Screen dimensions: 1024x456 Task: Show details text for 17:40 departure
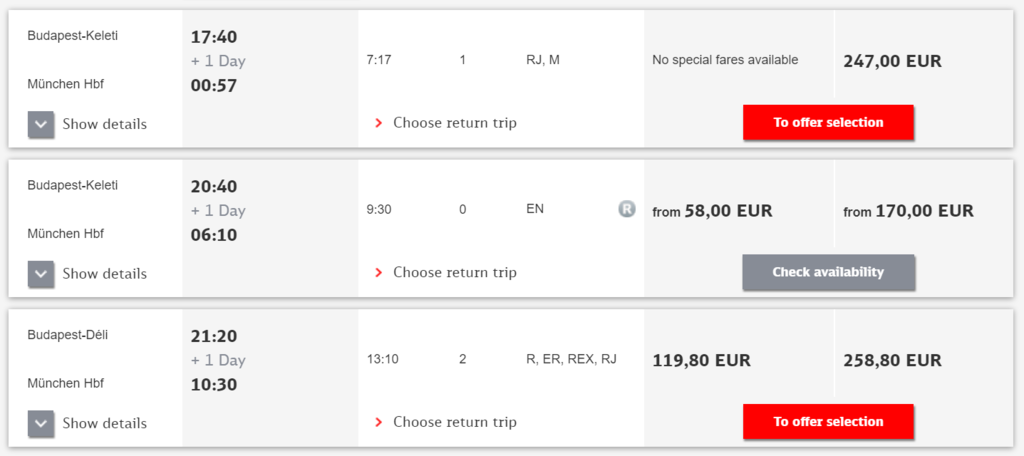point(104,124)
